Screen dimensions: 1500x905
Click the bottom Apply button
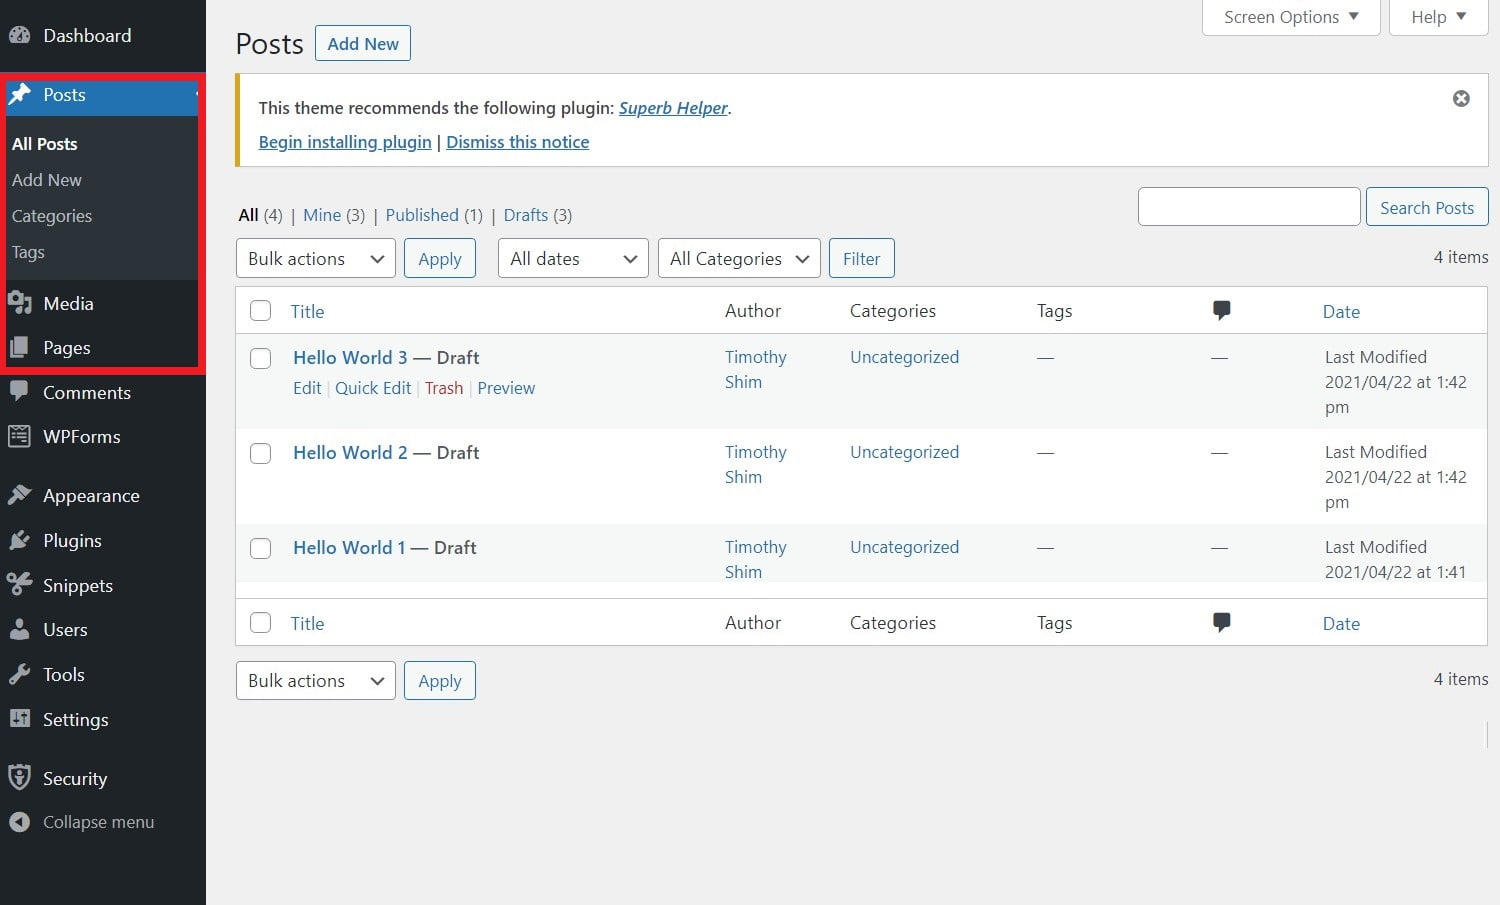pos(440,680)
